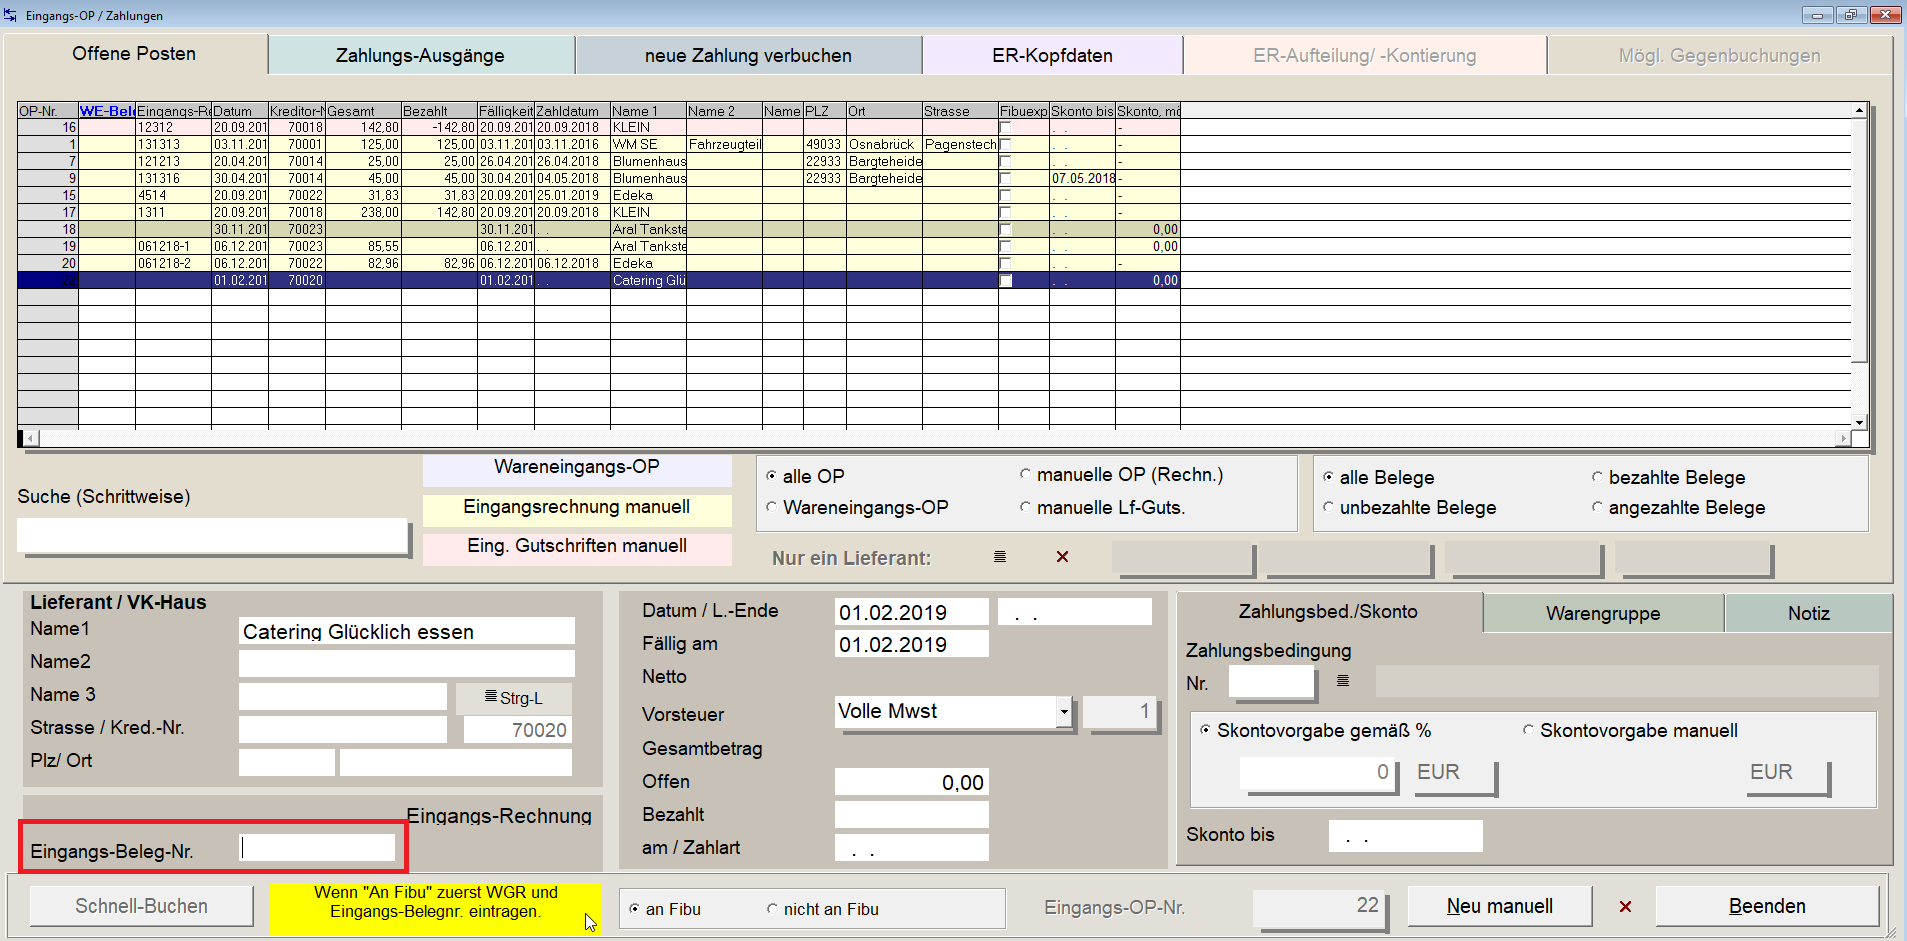This screenshot has height=941, width=1907.
Task: Click Gesamt cell 238,00
Action: pyautogui.click(x=363, y=212)
